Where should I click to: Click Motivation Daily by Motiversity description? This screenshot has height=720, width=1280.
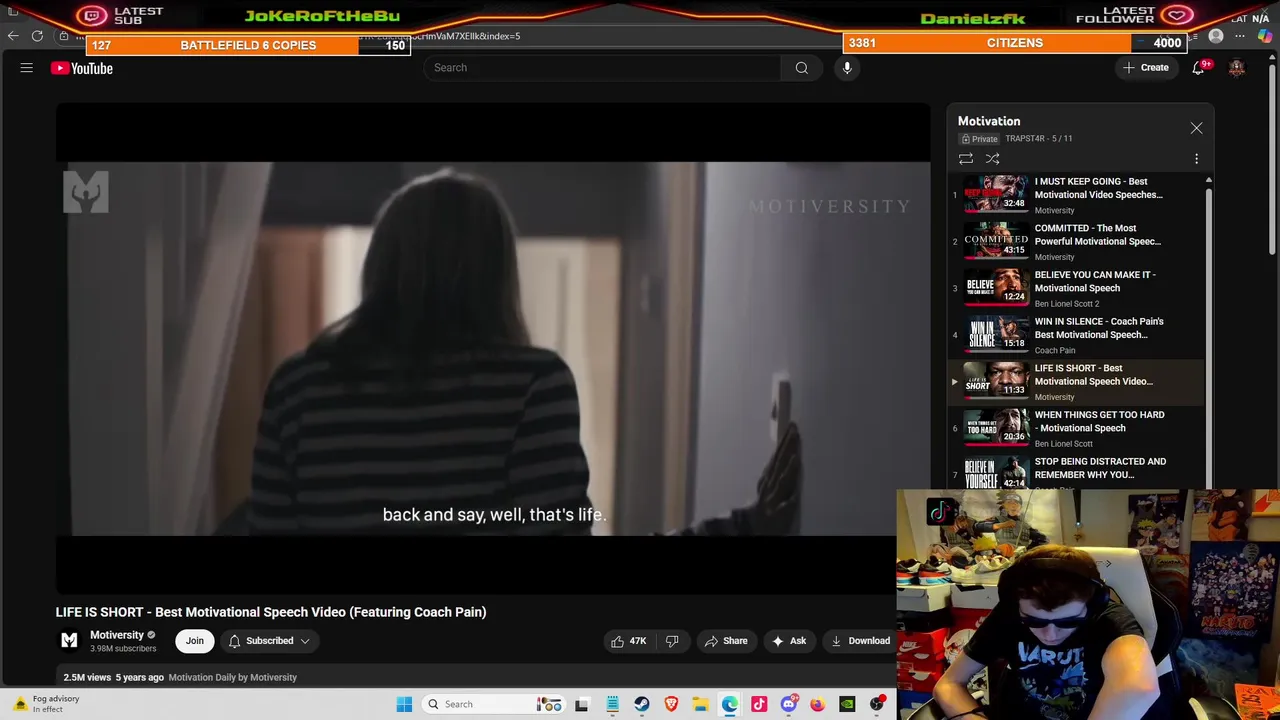[x=232, y=678]
